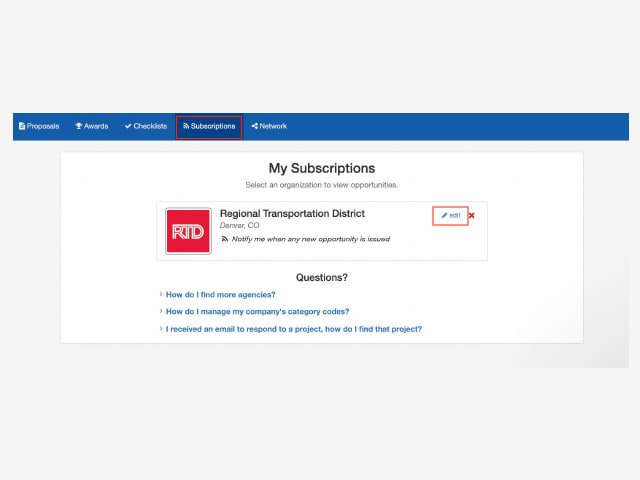Click the Proposals document icon
This screenshot has width=640, height=480.
click(22, 126)
